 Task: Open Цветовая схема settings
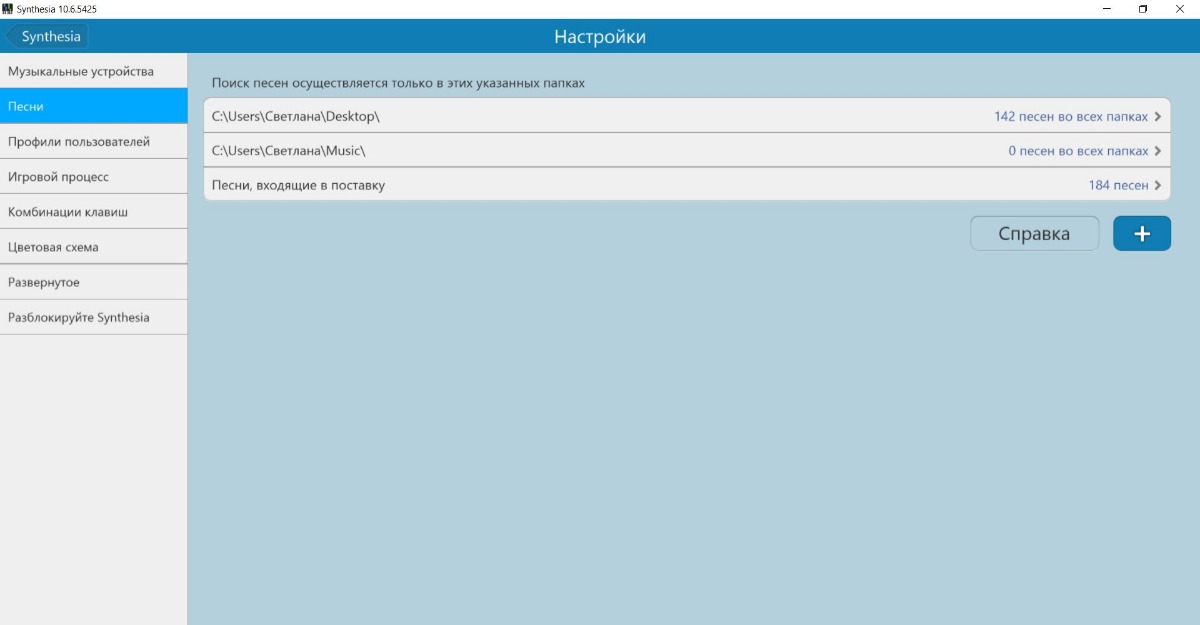click(93, 246)
